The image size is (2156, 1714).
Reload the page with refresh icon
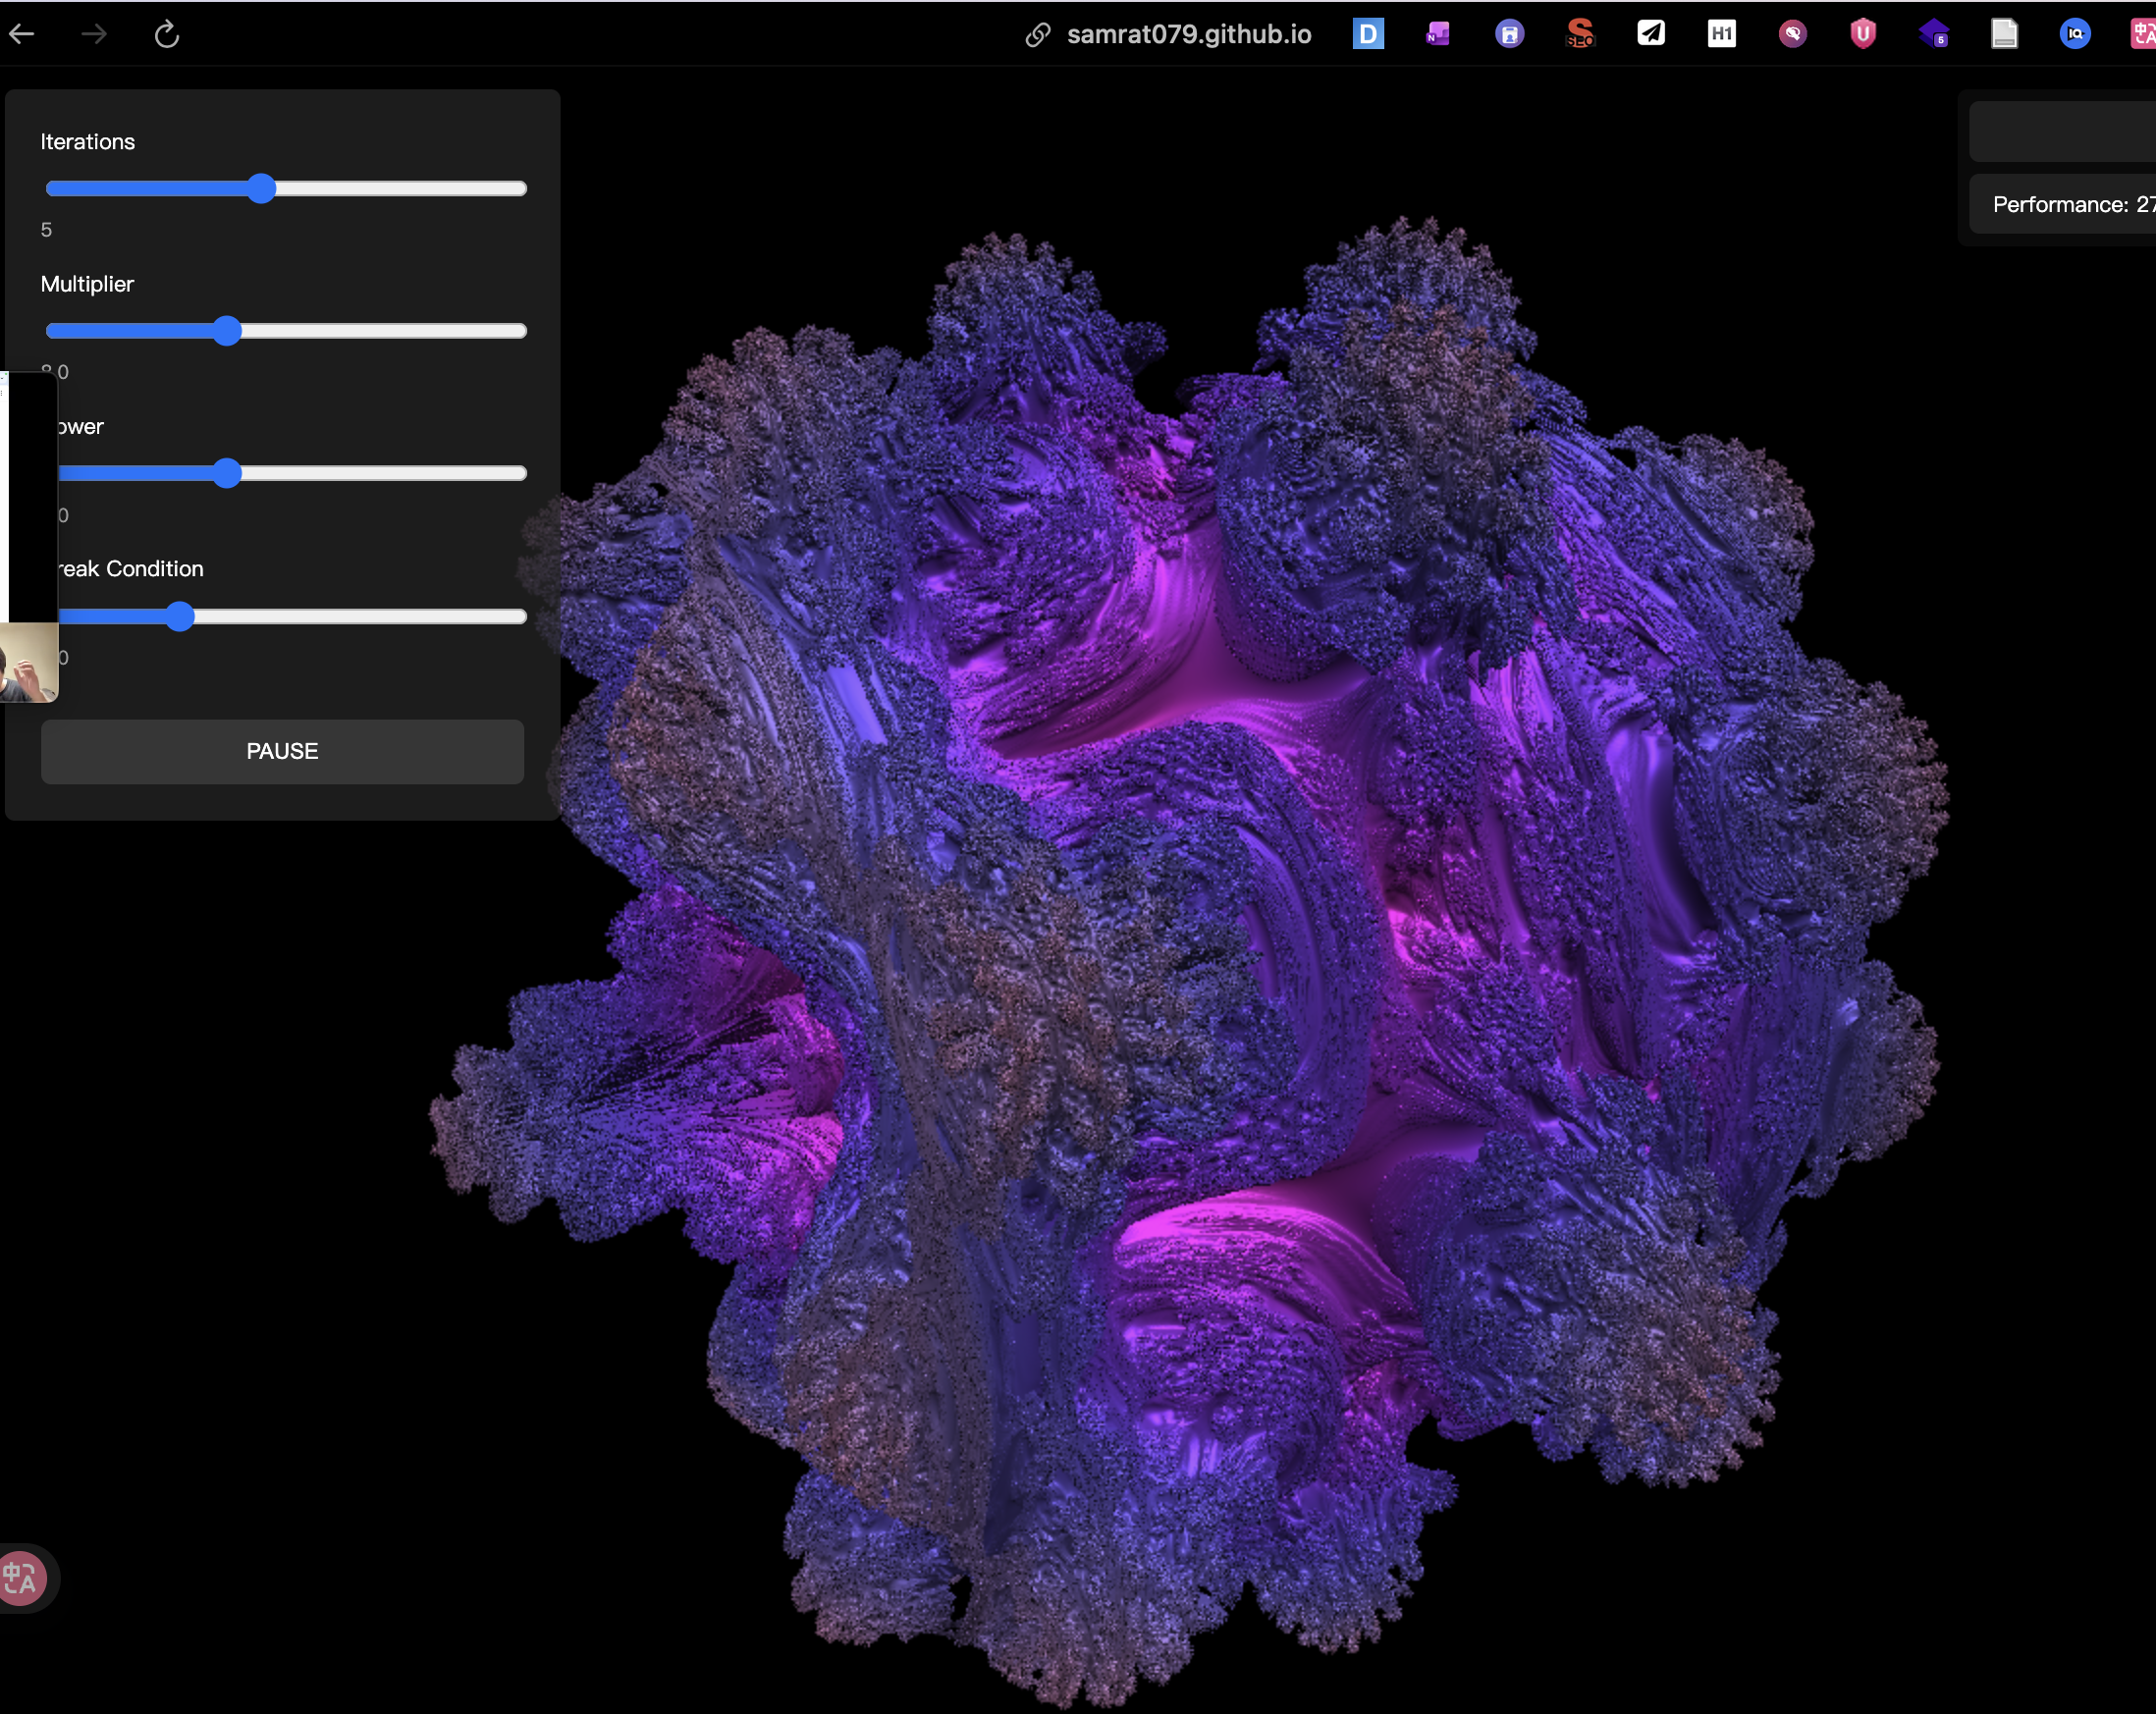click(x=167, y=34)
